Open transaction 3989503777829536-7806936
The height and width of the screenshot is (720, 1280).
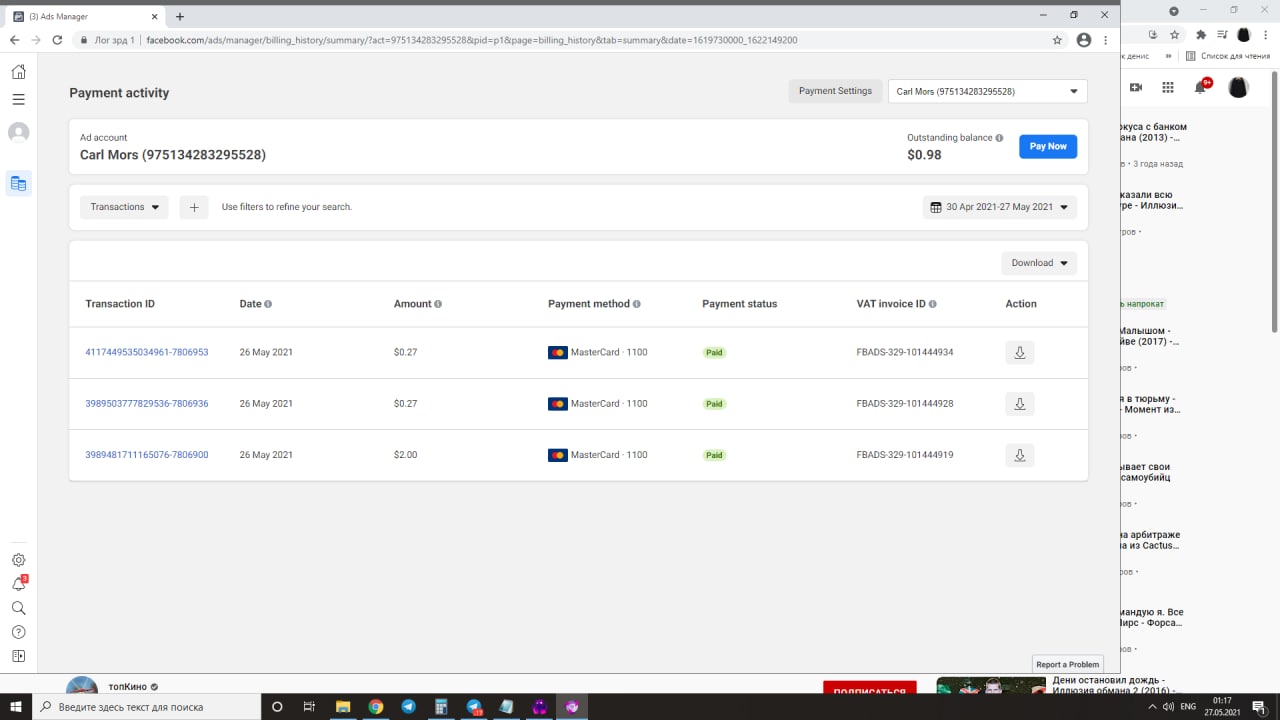click(147, 404)
